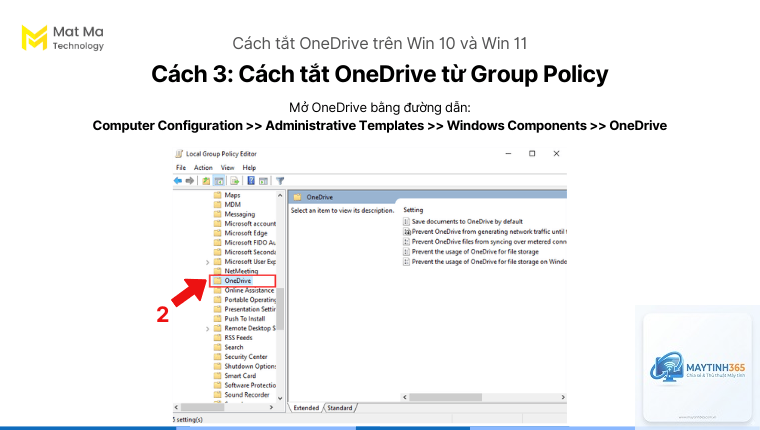The width and height of the screenshot is (760, 430).
Task: Select the Software Protection tree item
Action: click(x=250, y=385)
